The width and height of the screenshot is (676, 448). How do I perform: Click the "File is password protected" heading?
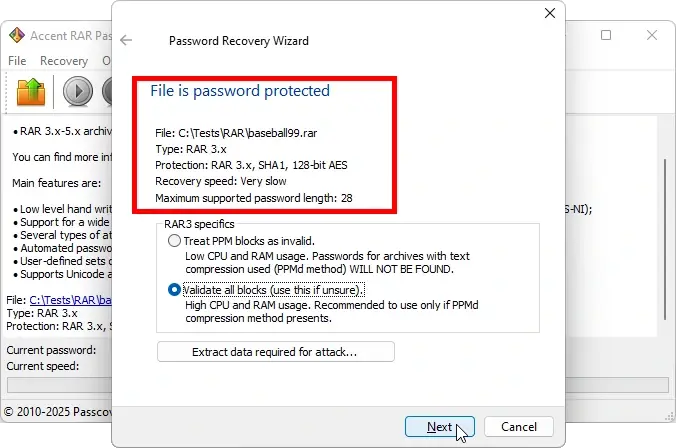tap(240, 91)
